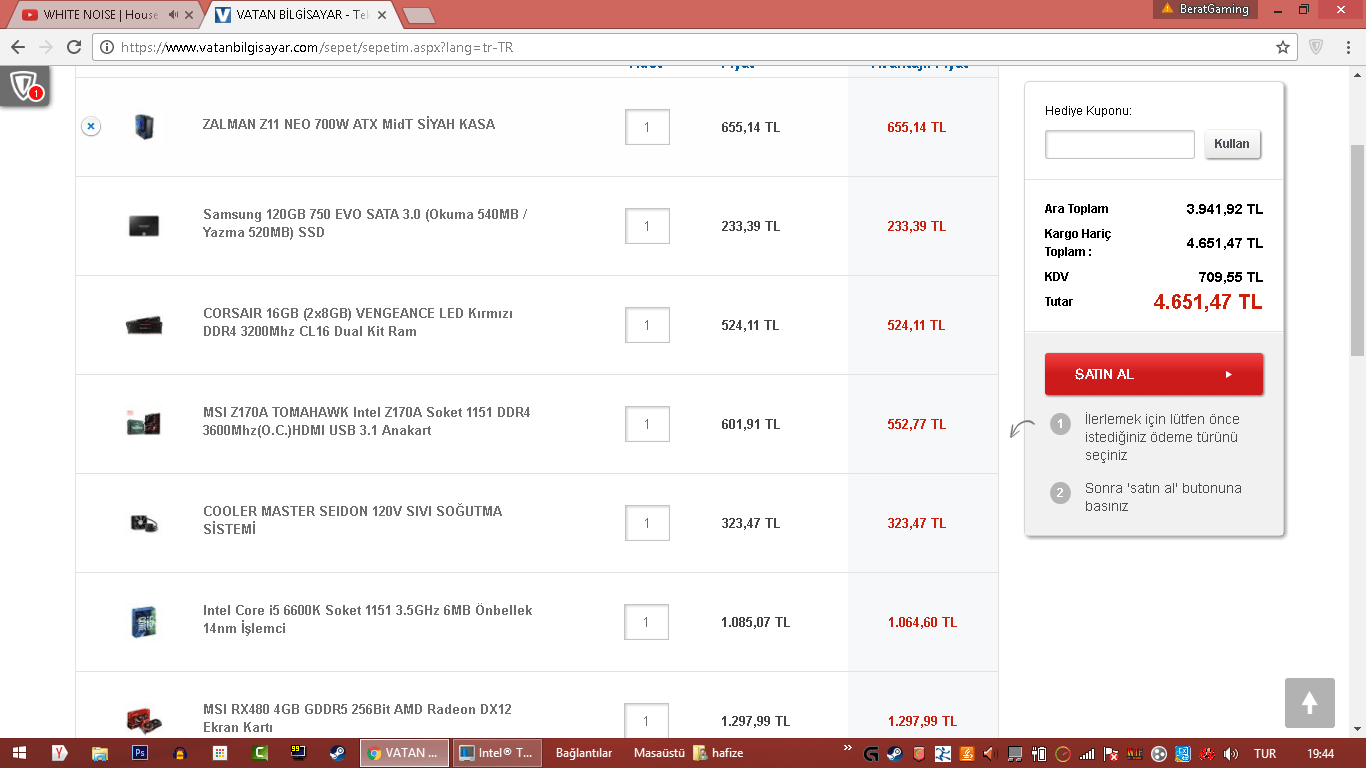Screen dimensions: 1366x768
Task: Click the Kullan coupon button
Action: click(x=1232, y=144)
